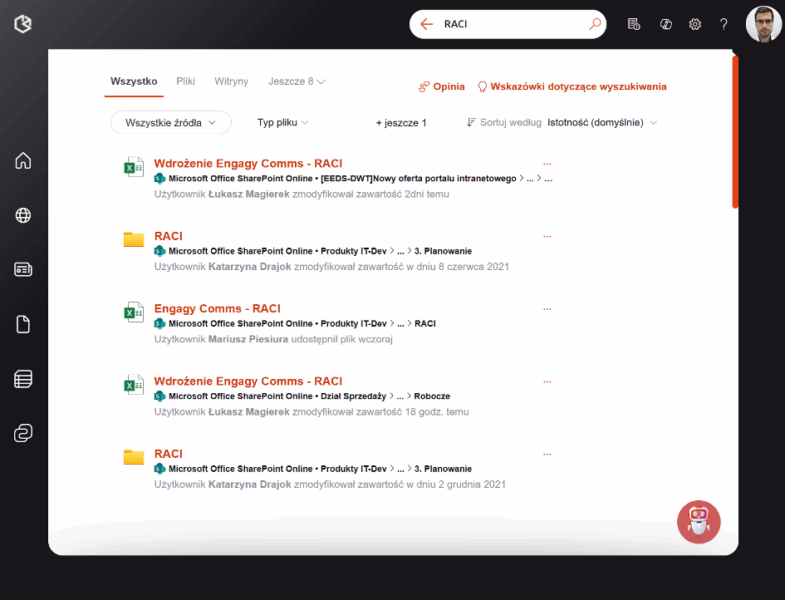Click author name Mariusz Piesiura
Image resolution: width=785 pixels, height=600 pixels.
click(248, 339)
